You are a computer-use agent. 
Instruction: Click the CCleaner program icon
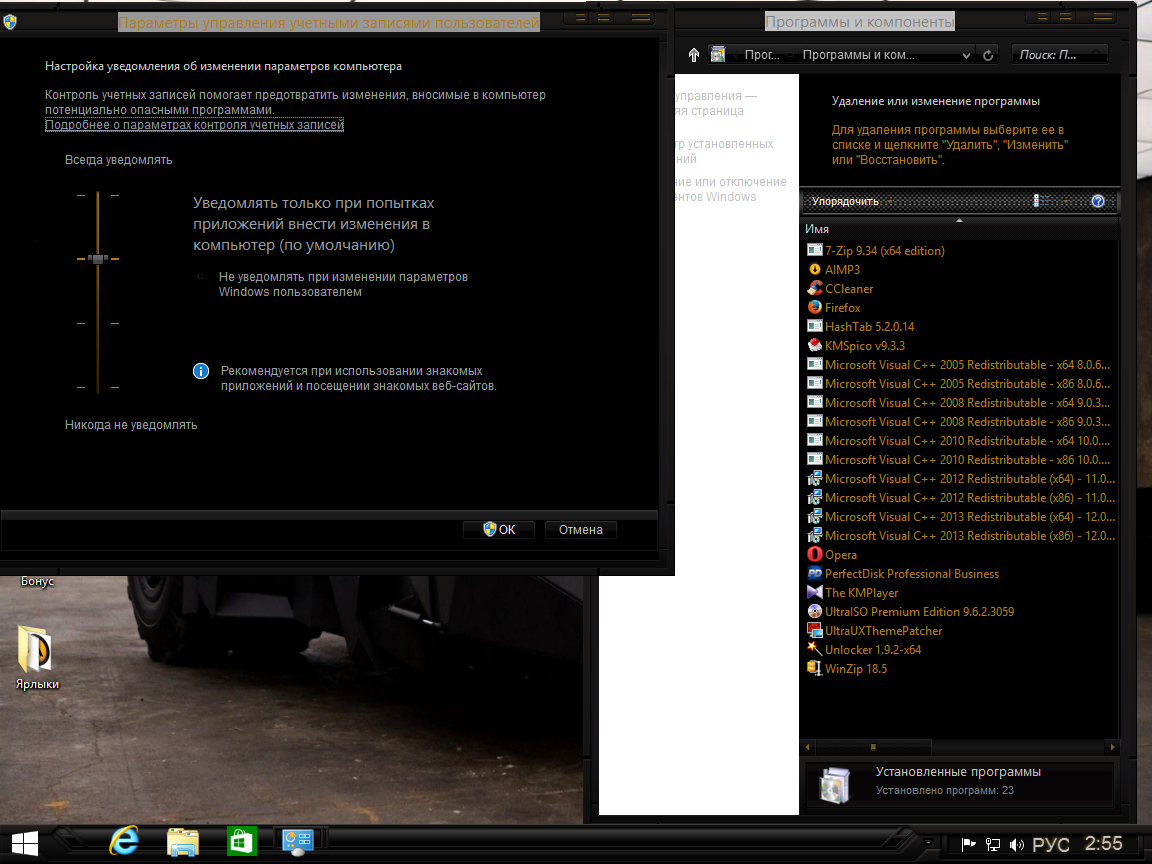point(814,289)
